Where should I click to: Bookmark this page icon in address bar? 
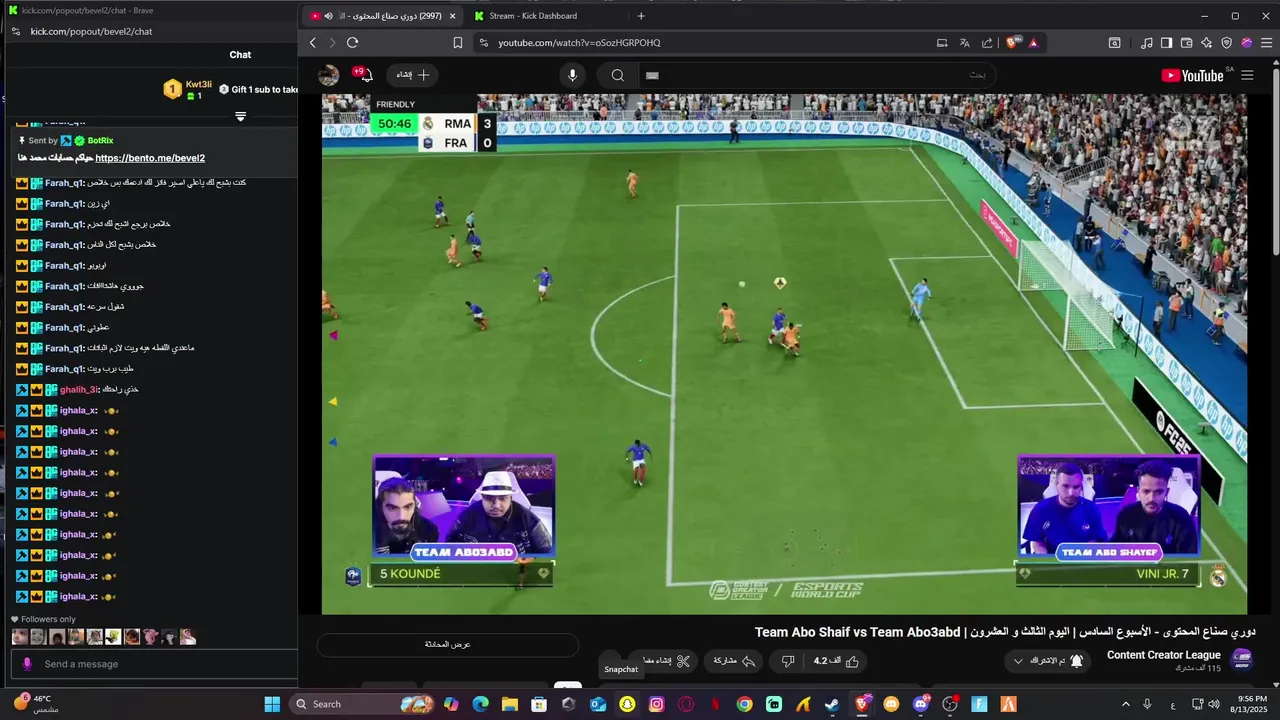(x=458, y=43)
